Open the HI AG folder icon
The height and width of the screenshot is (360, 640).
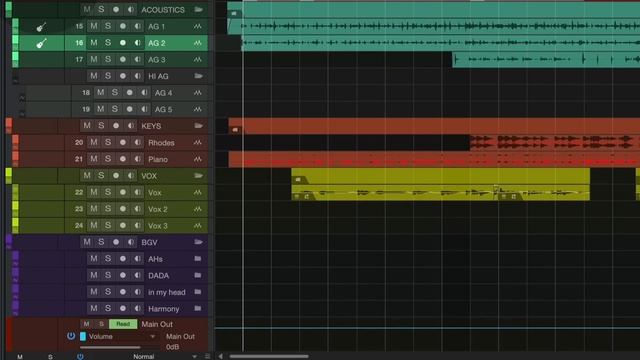[x=198, y=76]
